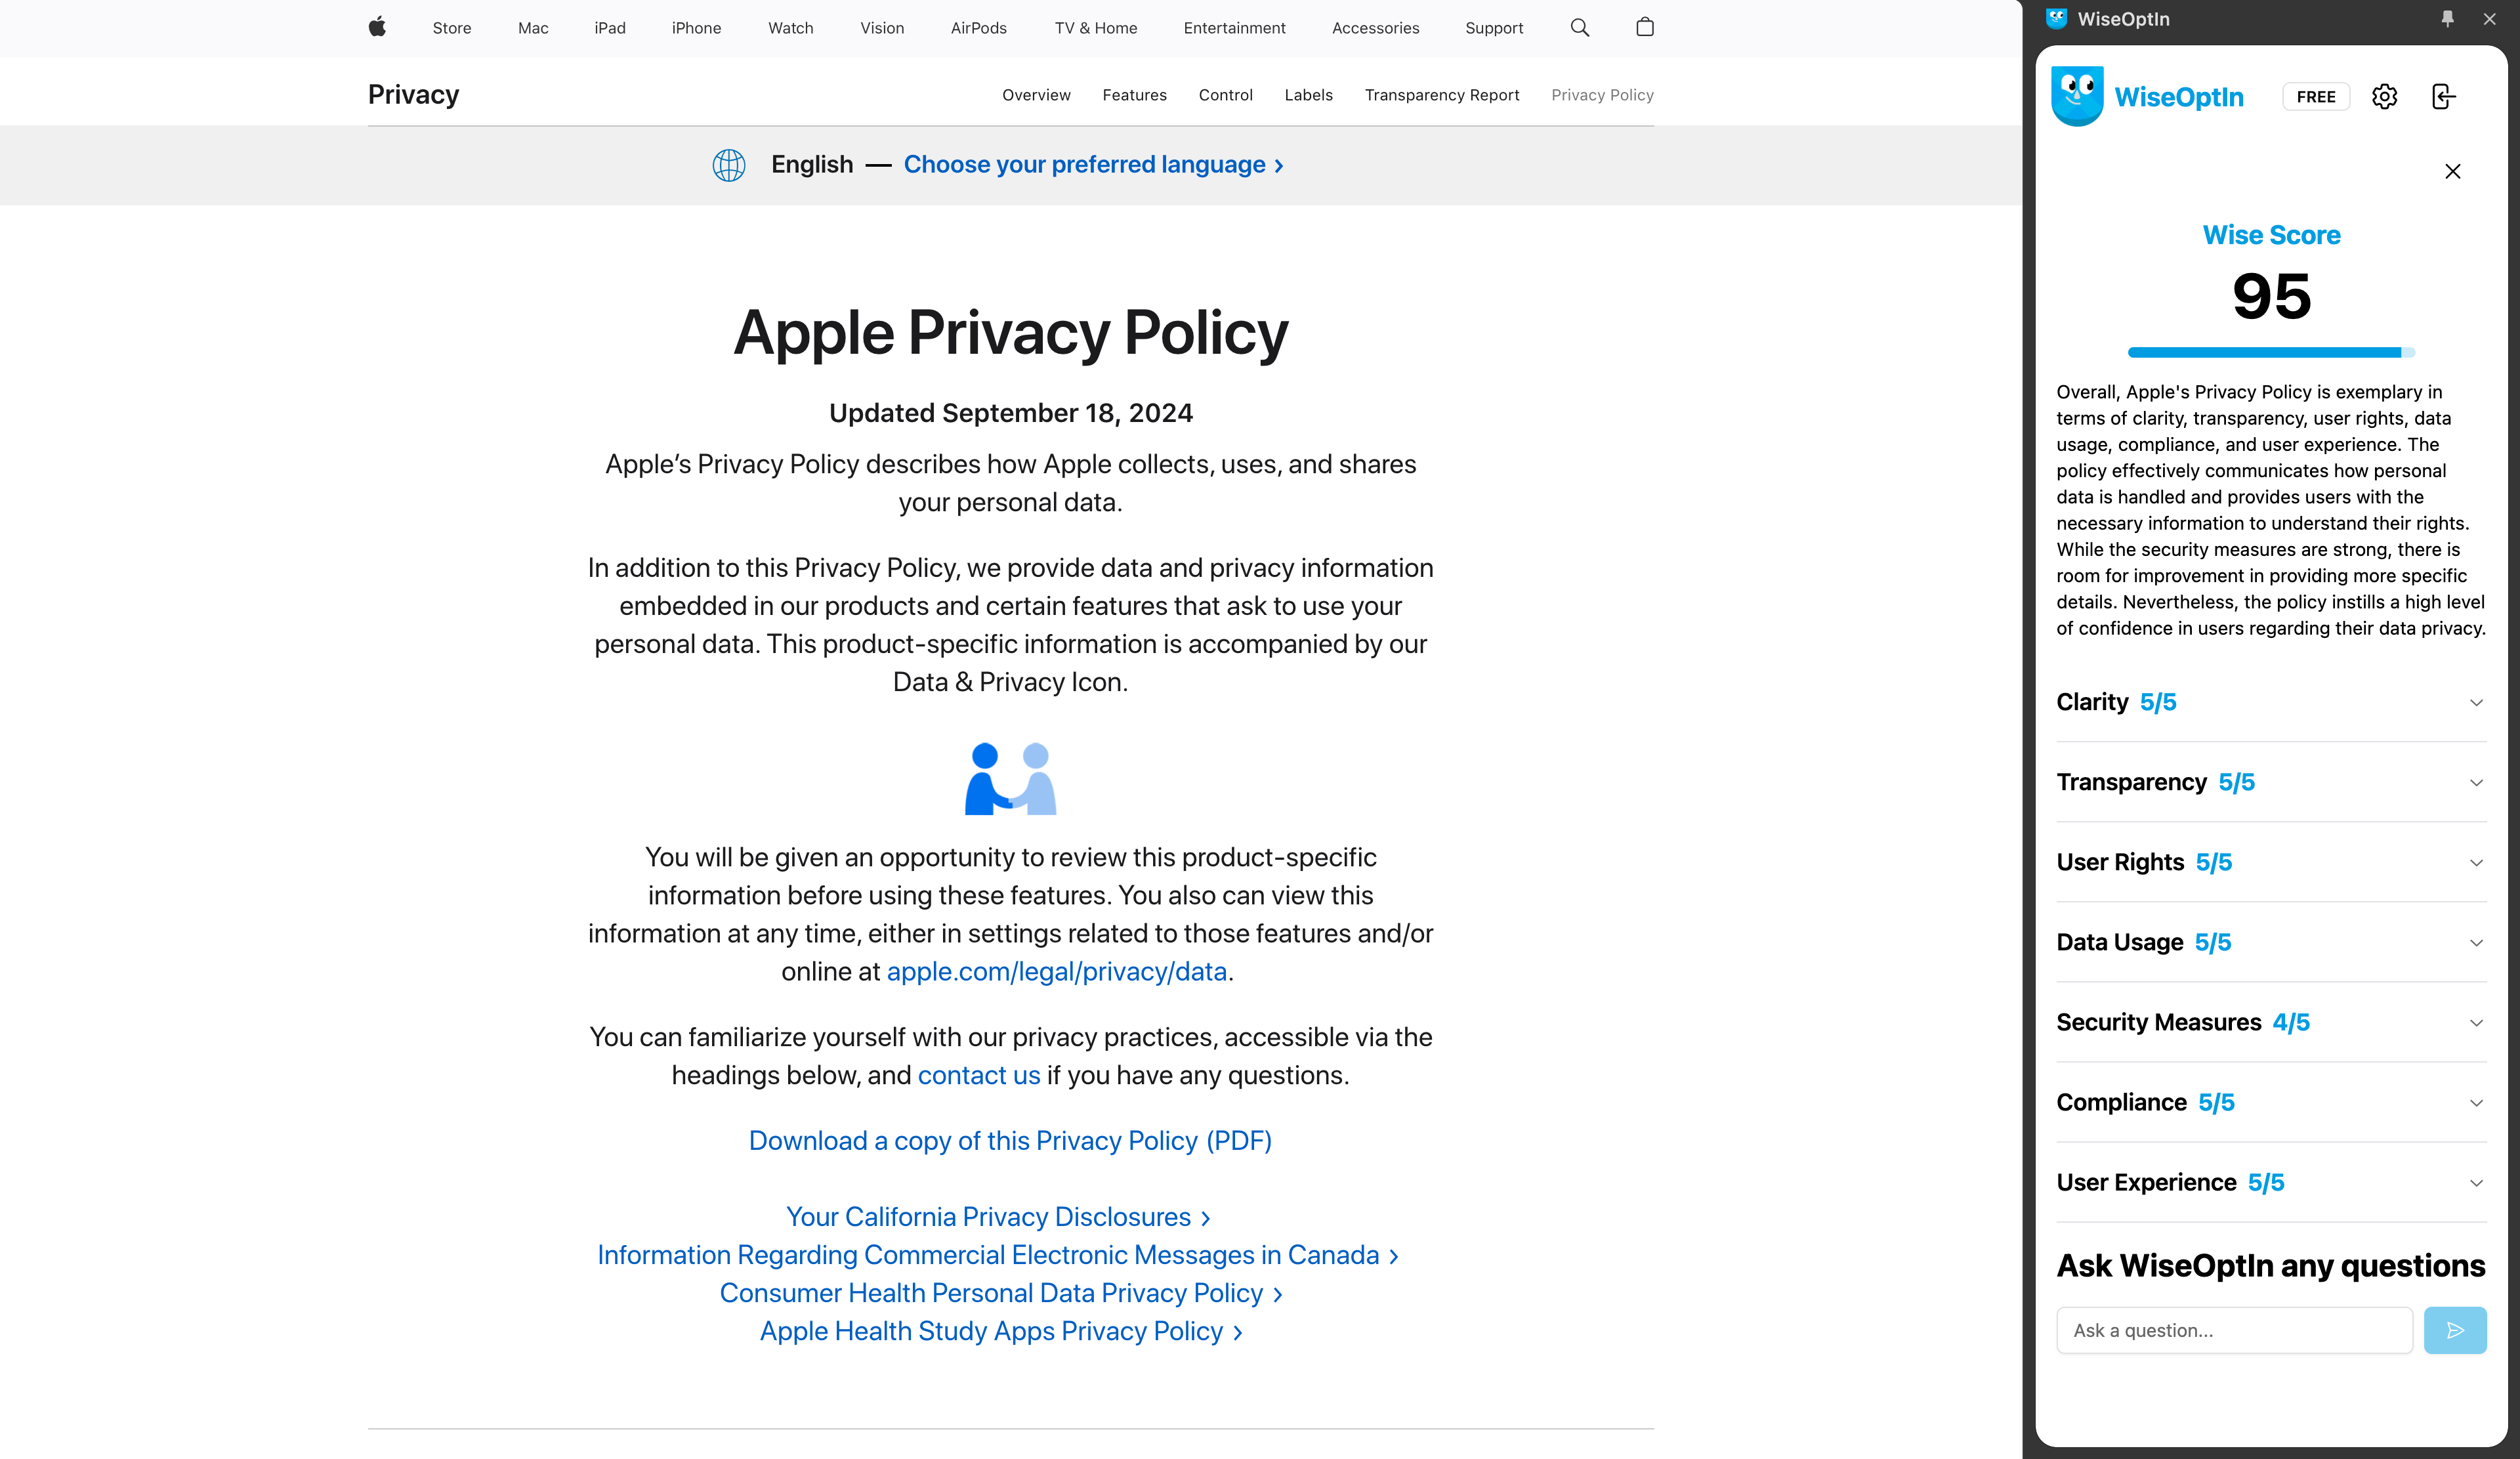Screen dimensions: 2520x1459
Task: Open the Store menu
Action: [x=452, y=28]
